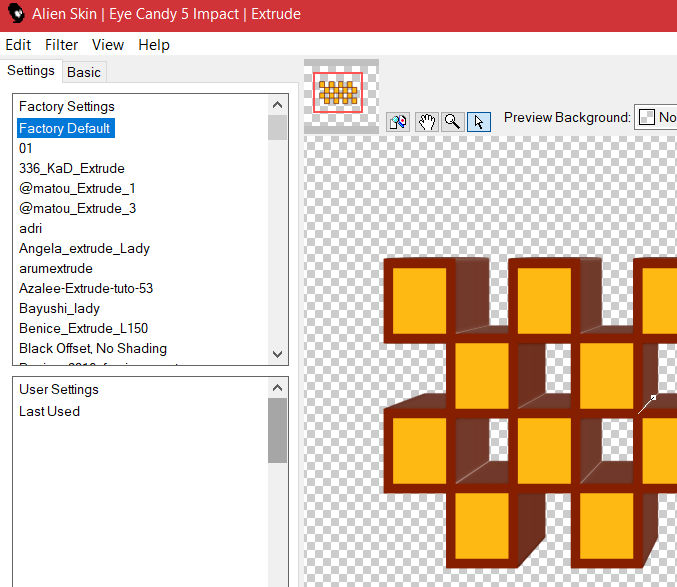Open the Help menu
Image resolution: width=677 pixels, height=587 pixels.
click(154, 45)
